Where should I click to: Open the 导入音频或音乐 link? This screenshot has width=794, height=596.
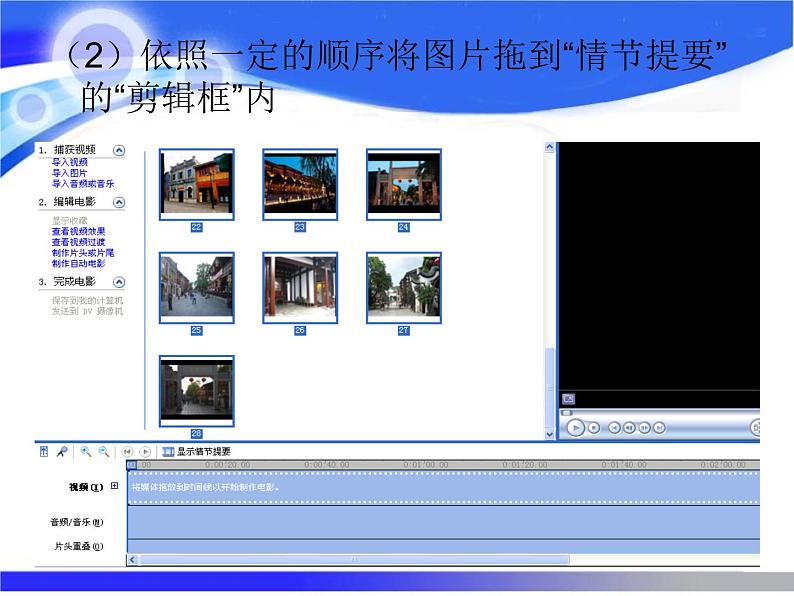pyautogui.click(x=83, y=183)
